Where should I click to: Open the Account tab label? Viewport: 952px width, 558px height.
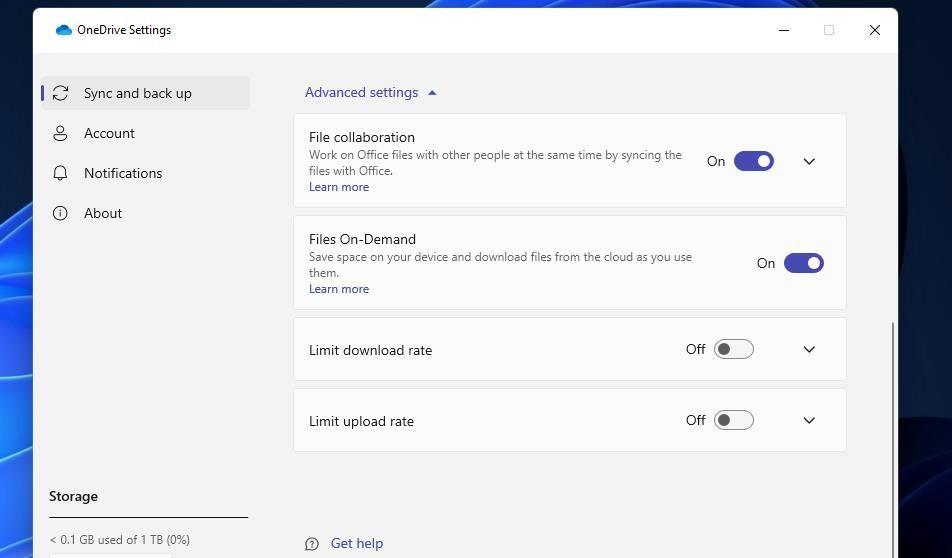click(x=109, y=133)
